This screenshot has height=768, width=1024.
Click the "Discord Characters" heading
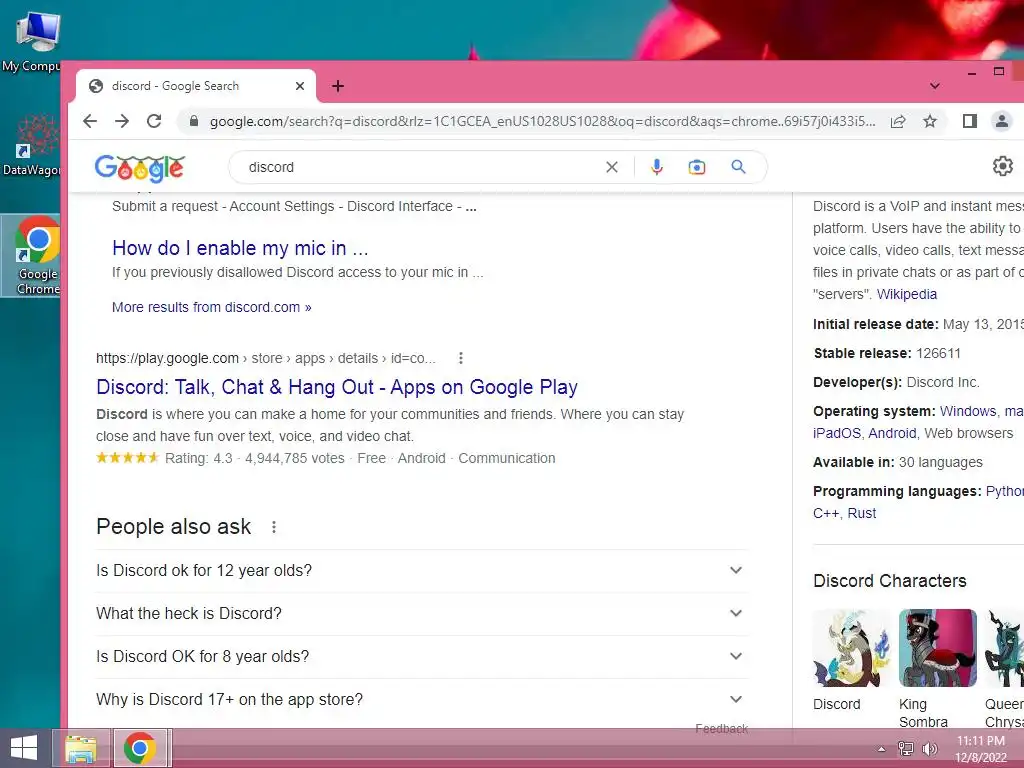click(x=889, y=581)
